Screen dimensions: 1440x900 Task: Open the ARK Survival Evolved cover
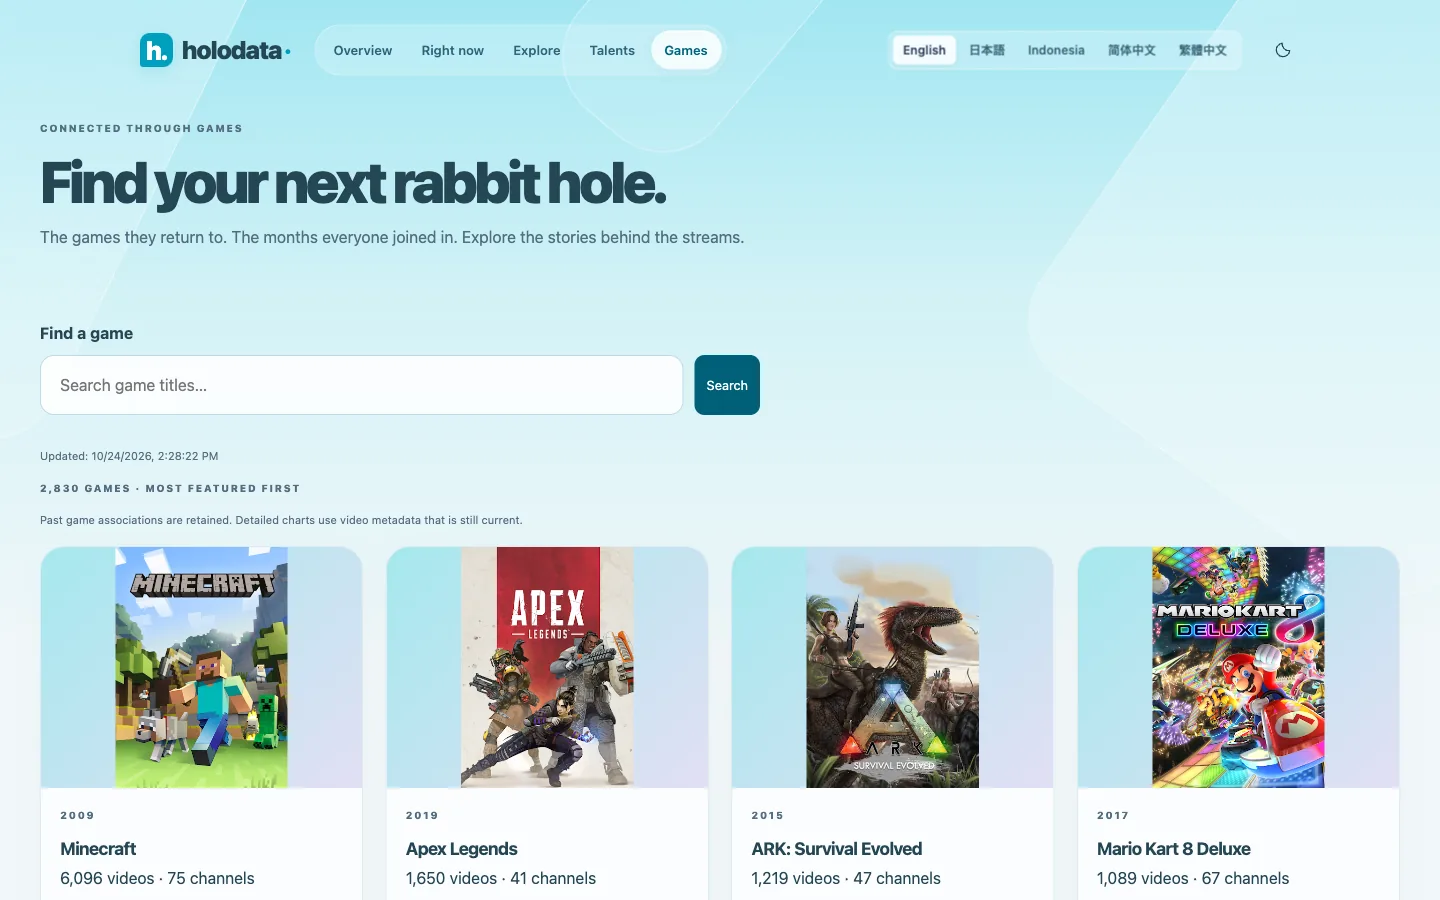click(893, 667)
